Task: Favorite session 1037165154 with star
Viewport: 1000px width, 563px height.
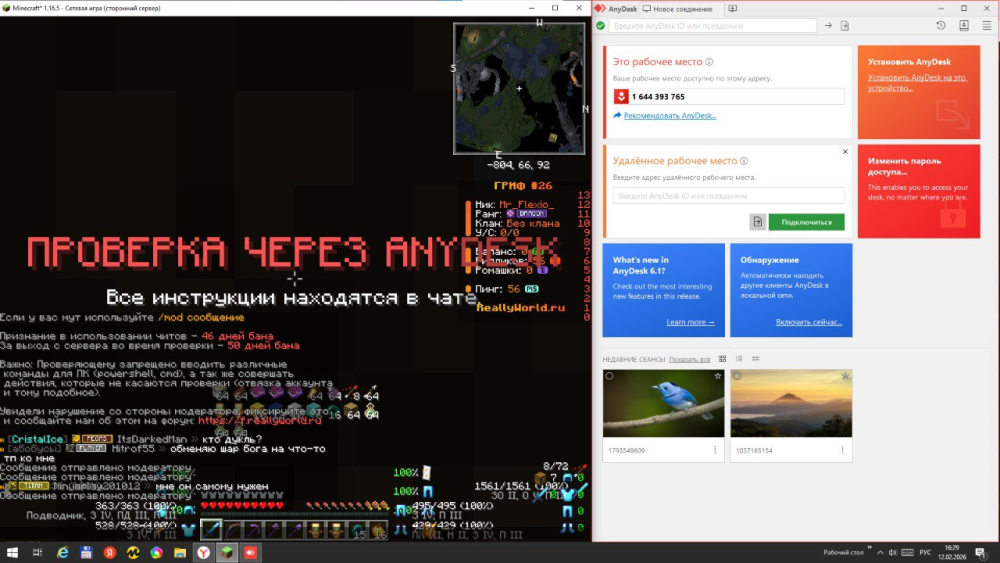Action: tap(845, 376)
